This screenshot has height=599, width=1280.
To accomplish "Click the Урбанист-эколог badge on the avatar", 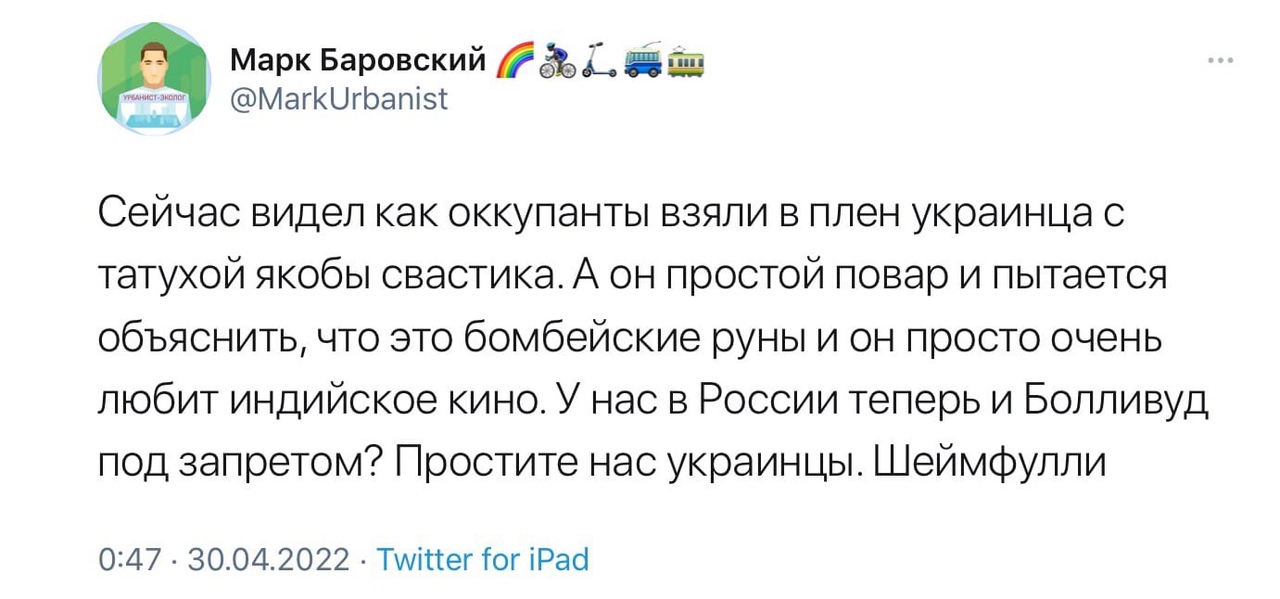I will [153, 98].
